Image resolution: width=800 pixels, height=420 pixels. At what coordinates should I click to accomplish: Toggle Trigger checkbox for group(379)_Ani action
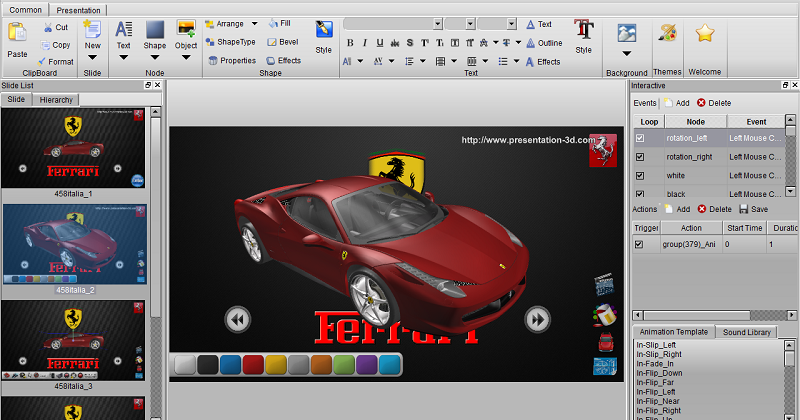639,244
